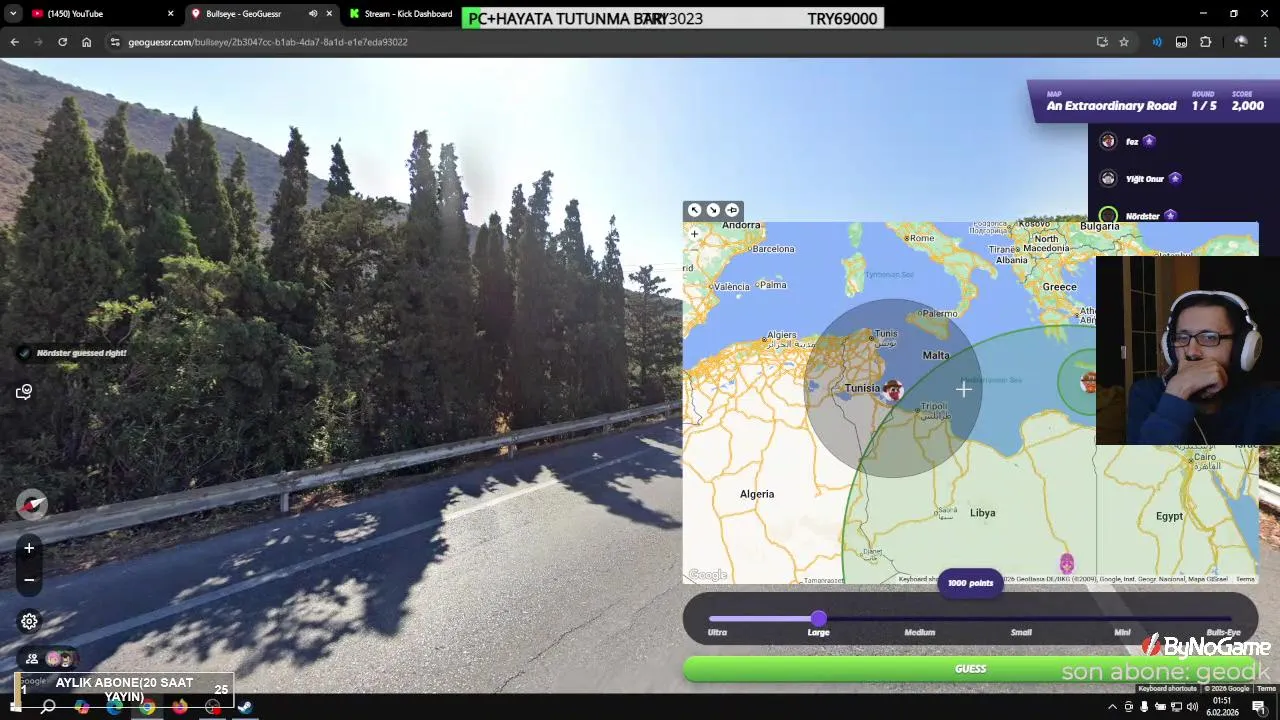The image size is (1280, 720).
Task: Toggle the sticky map pin control
Action: 732,210
